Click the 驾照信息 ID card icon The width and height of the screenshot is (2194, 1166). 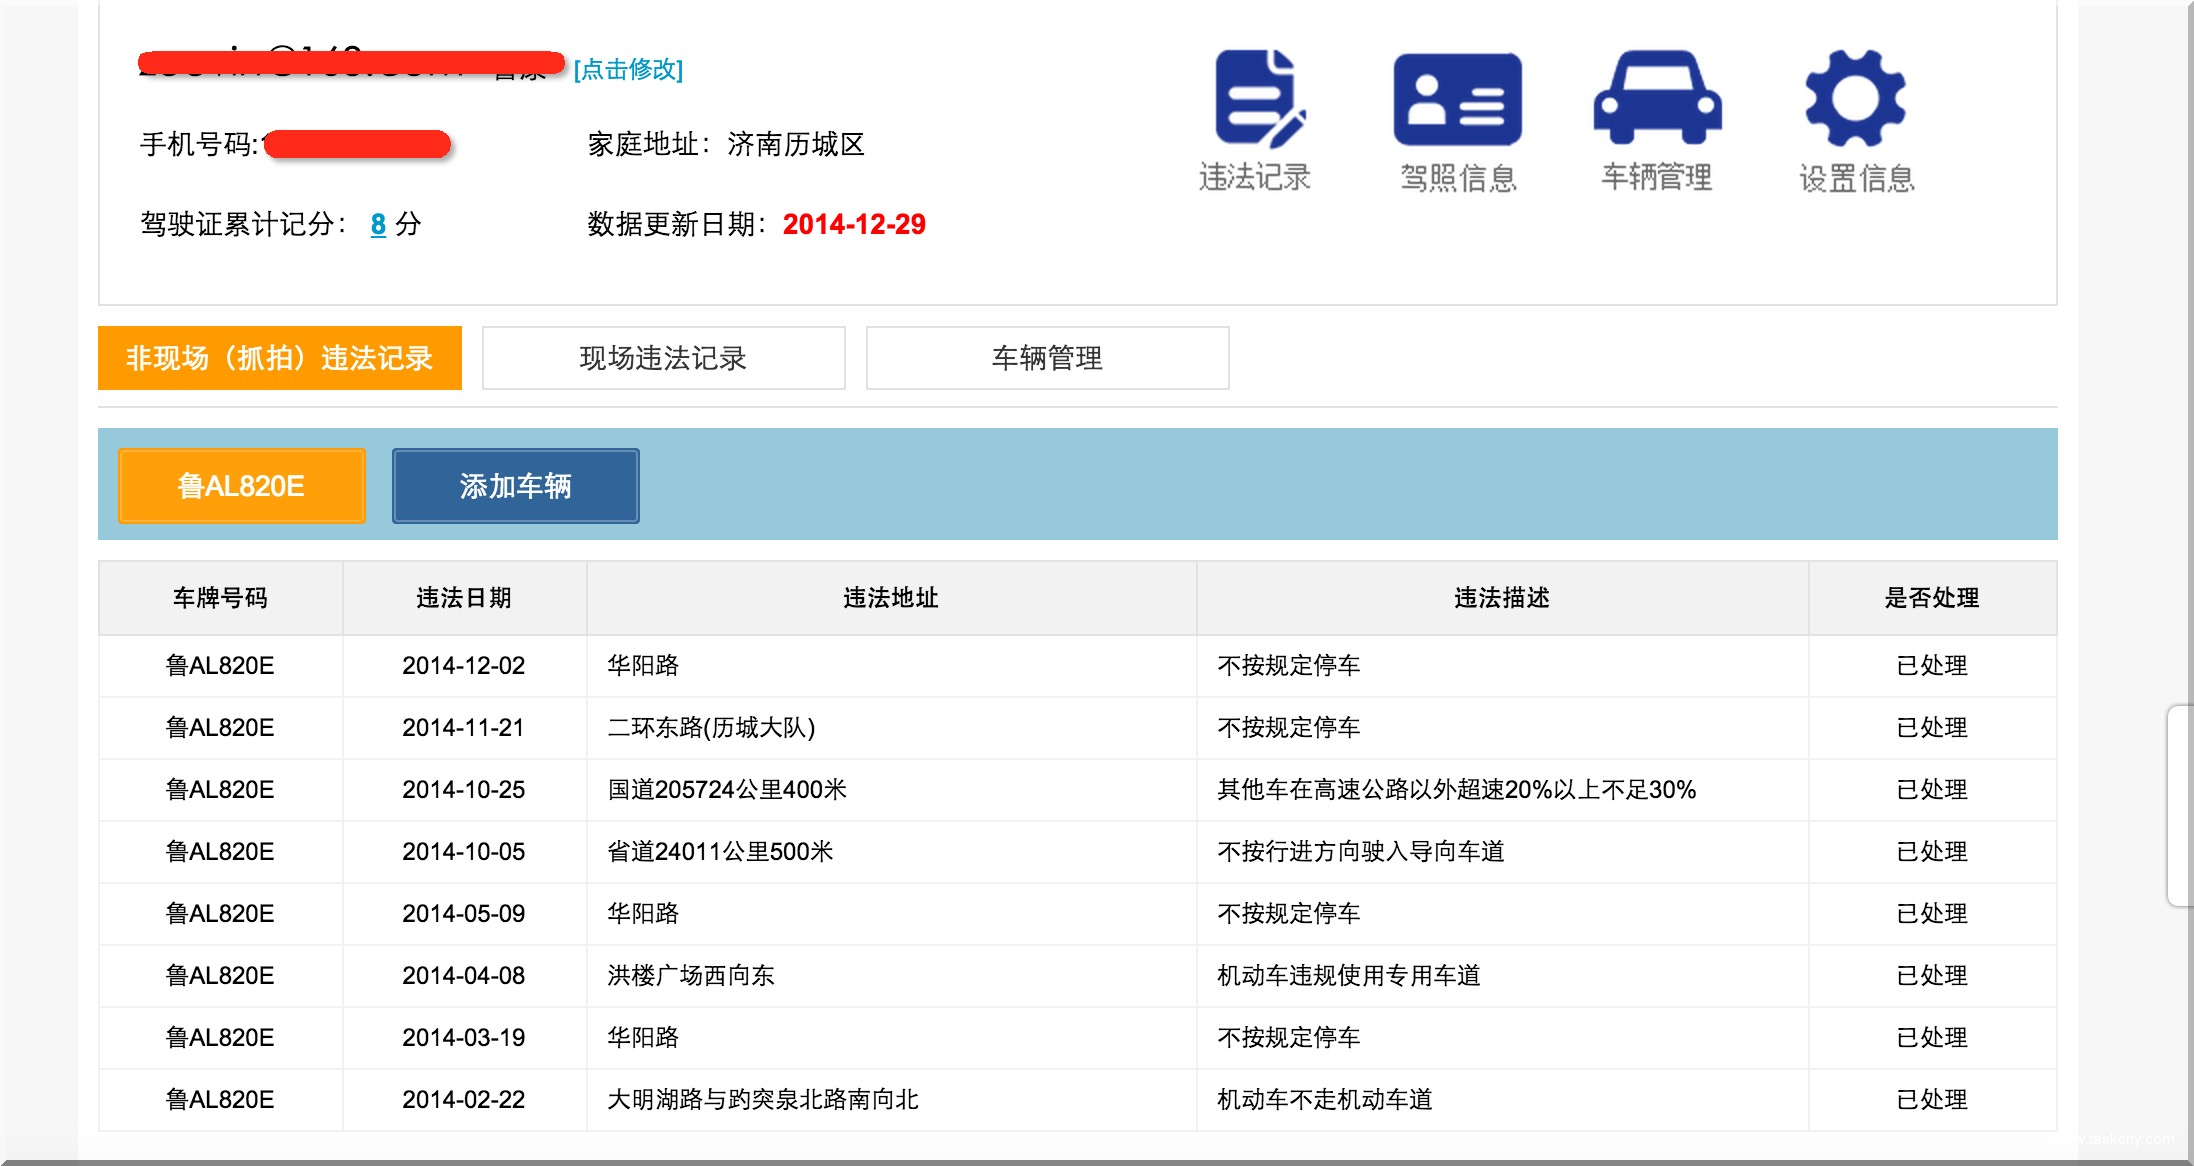[1457, 100]
